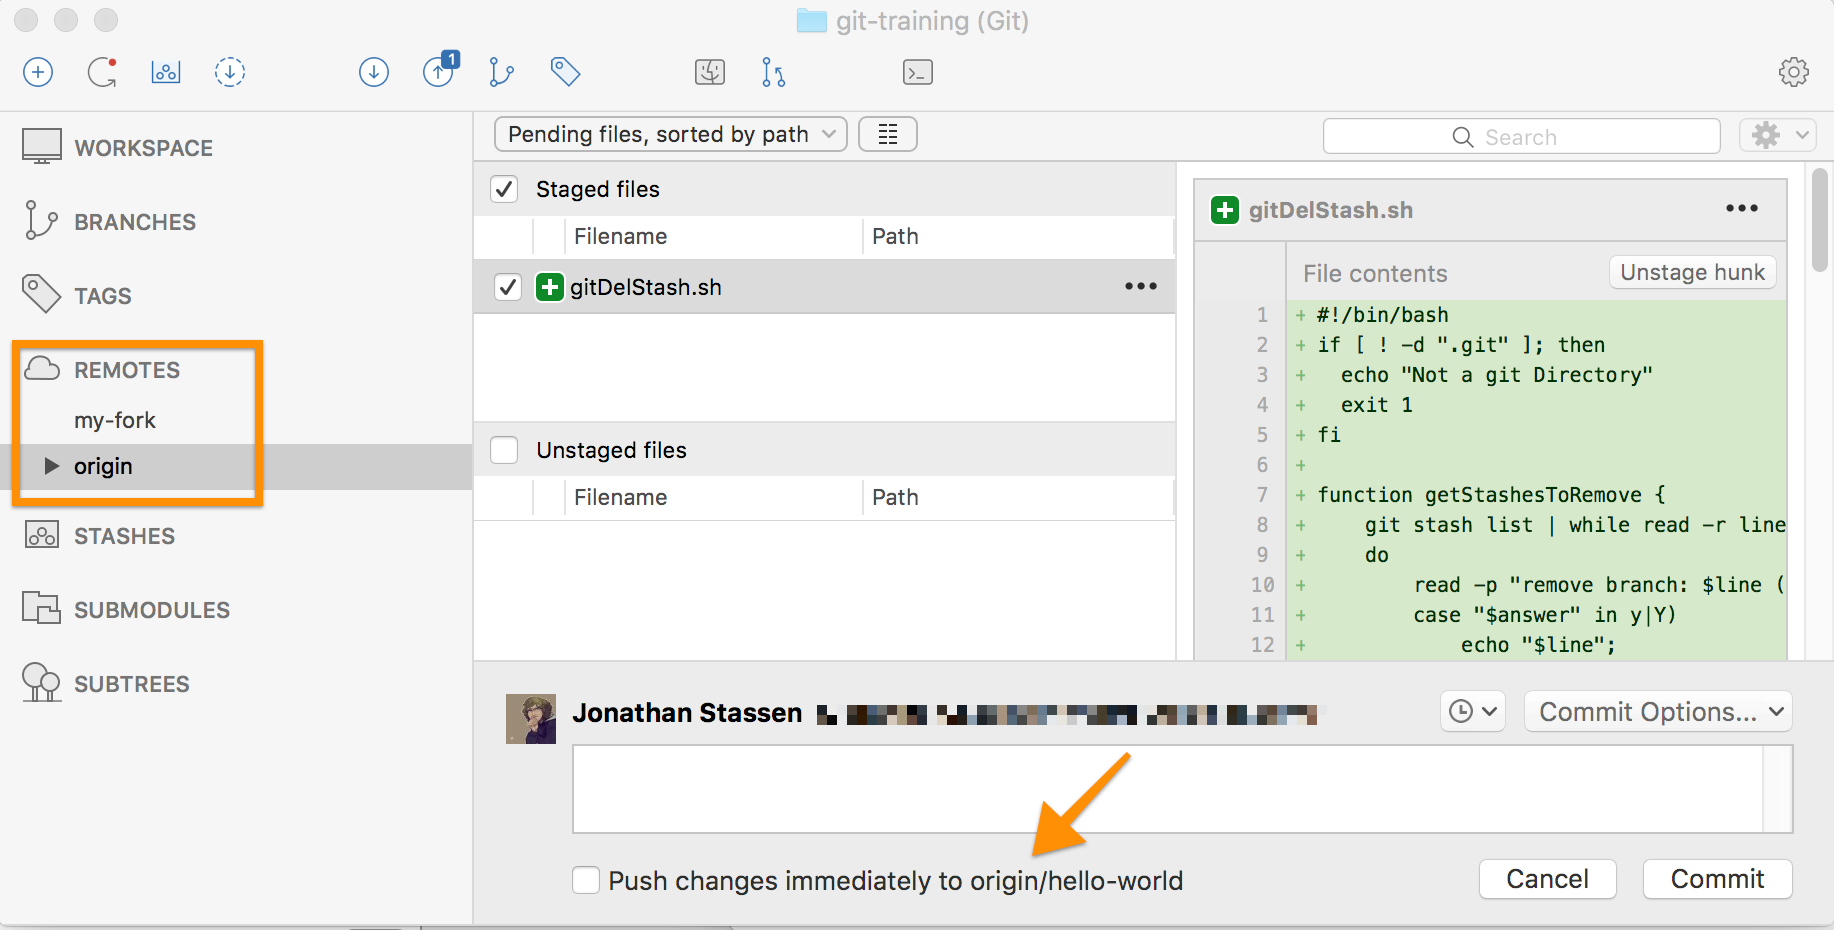Select STASHES in the sidebar

pyautogui.click(x=124, y=536)
